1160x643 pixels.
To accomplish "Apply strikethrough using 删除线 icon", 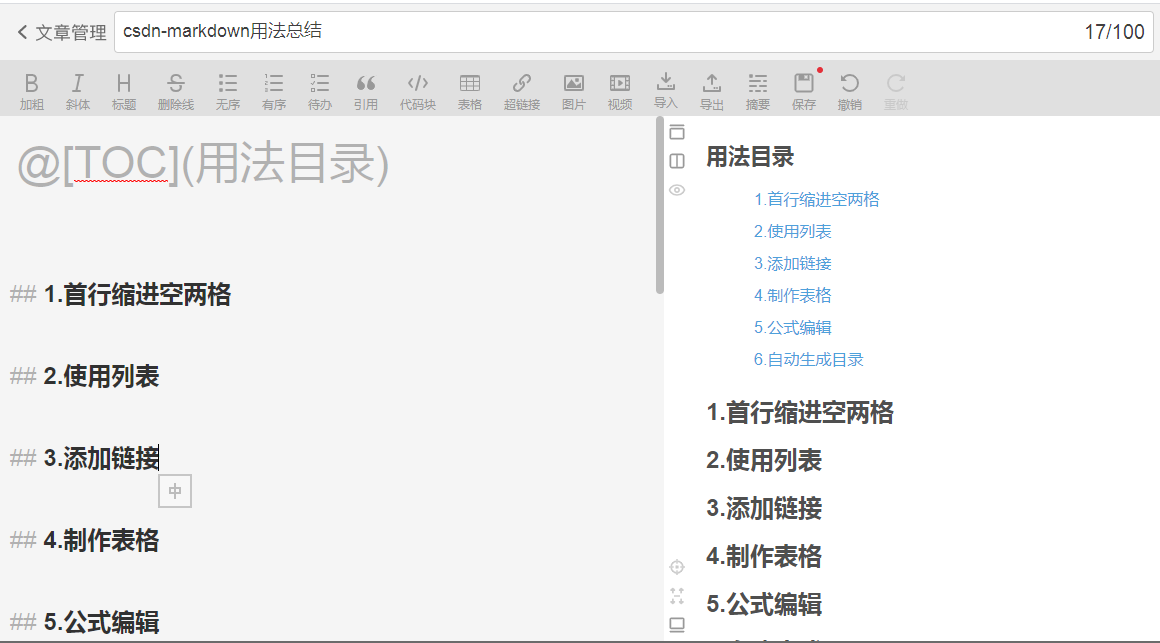I will coord(176,88).
